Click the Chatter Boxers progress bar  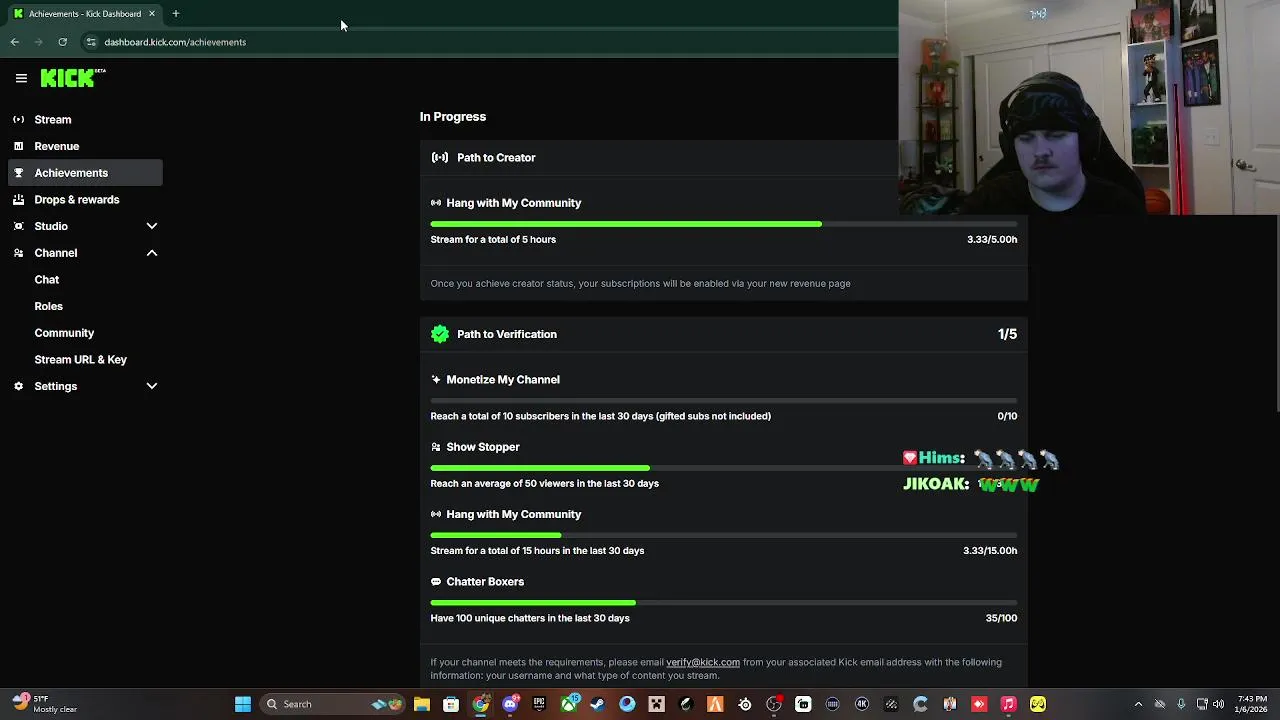(x=724, y=602)
